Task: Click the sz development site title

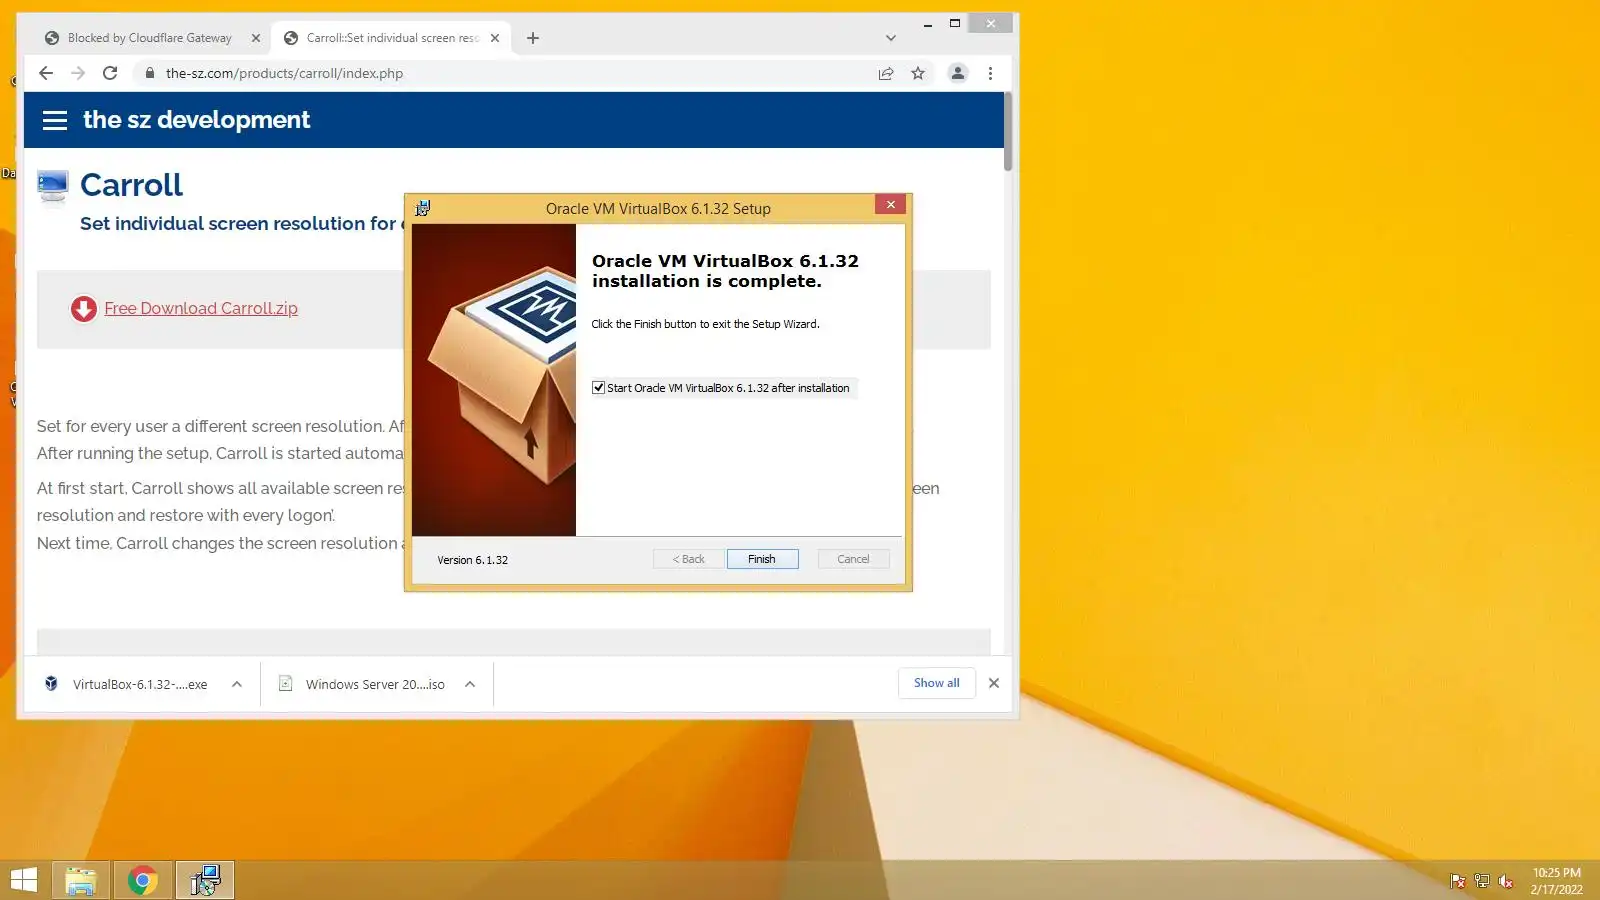Action: pyautogui.click(x=196, y=120)
